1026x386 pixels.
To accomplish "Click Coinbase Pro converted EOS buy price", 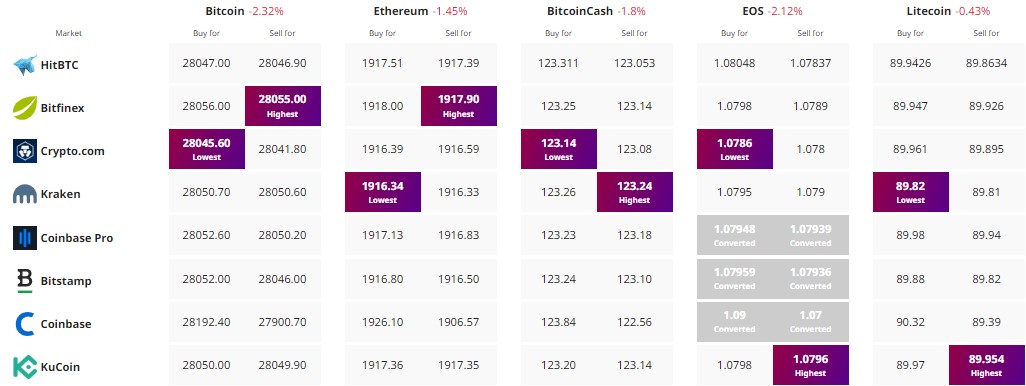I will point(735,236).
